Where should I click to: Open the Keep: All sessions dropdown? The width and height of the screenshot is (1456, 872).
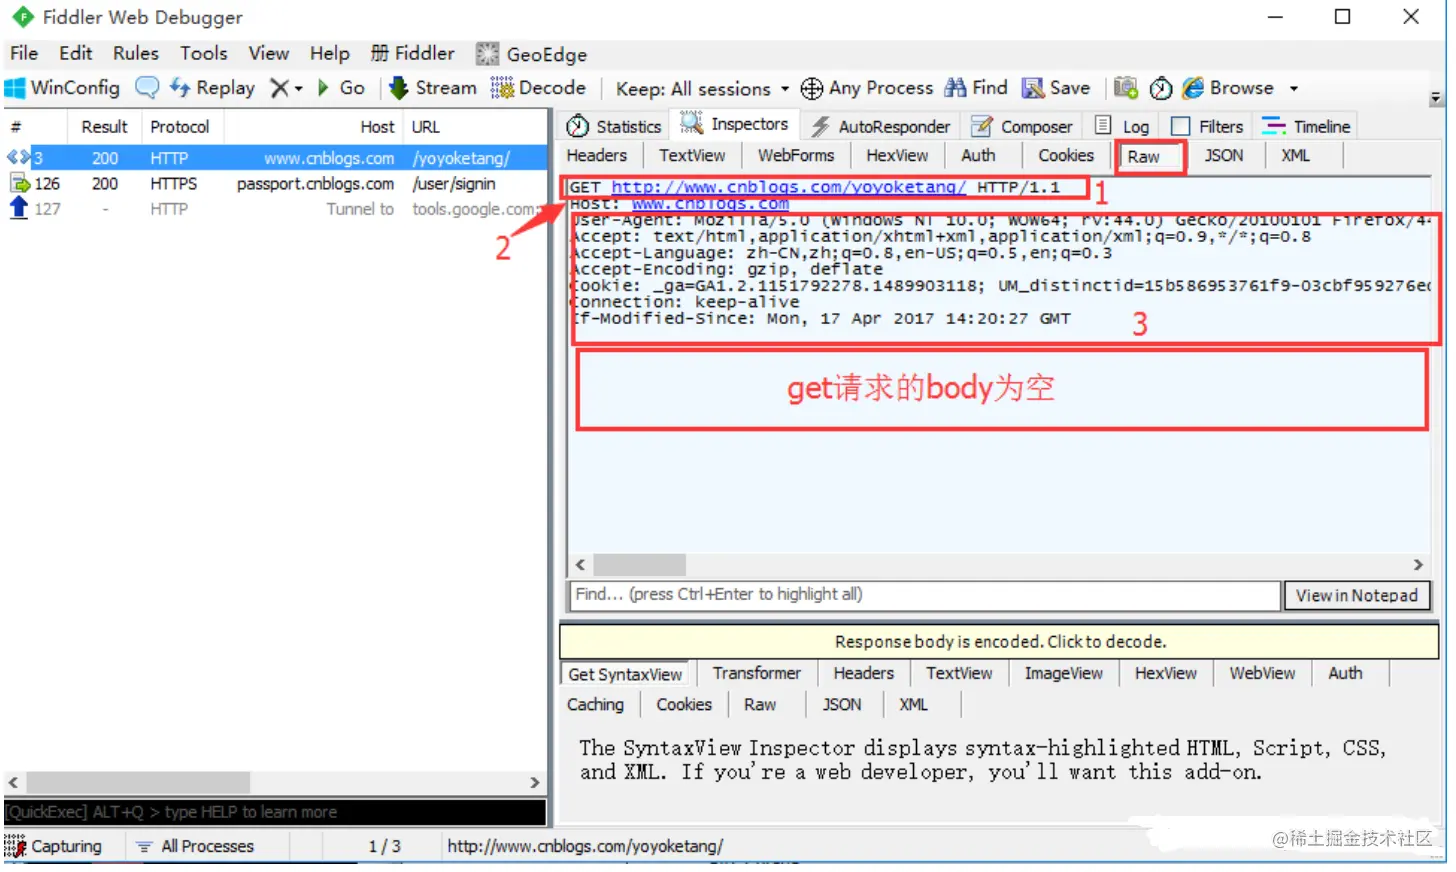tap(702, 89)
